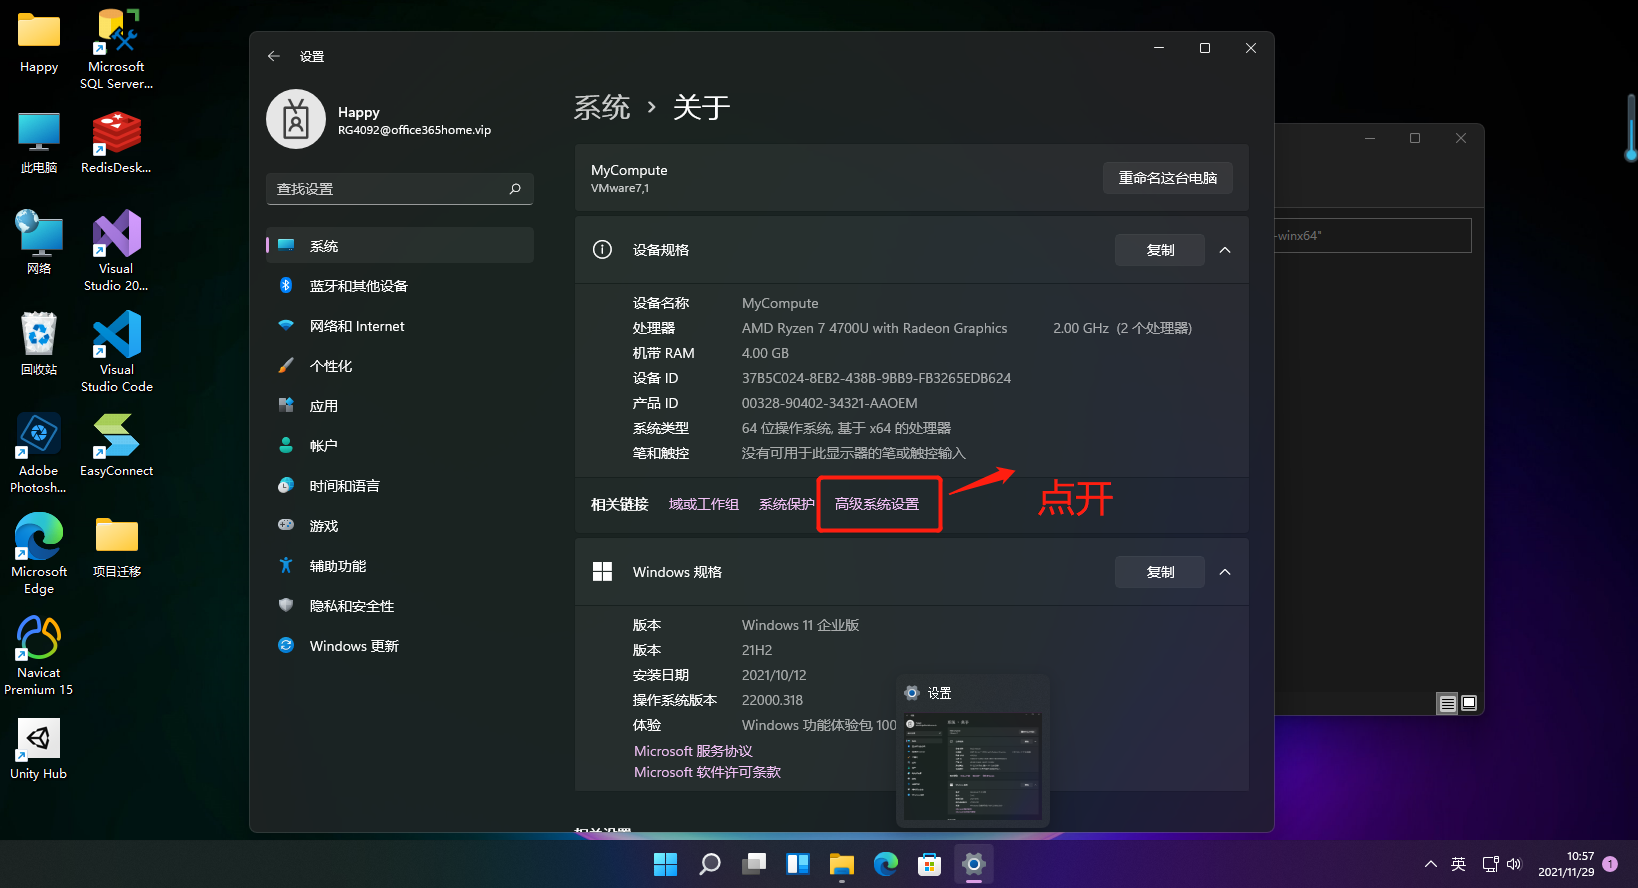Screen dimensions: 1638x888
Task: Open 个性化 settings
Action: 400,366
